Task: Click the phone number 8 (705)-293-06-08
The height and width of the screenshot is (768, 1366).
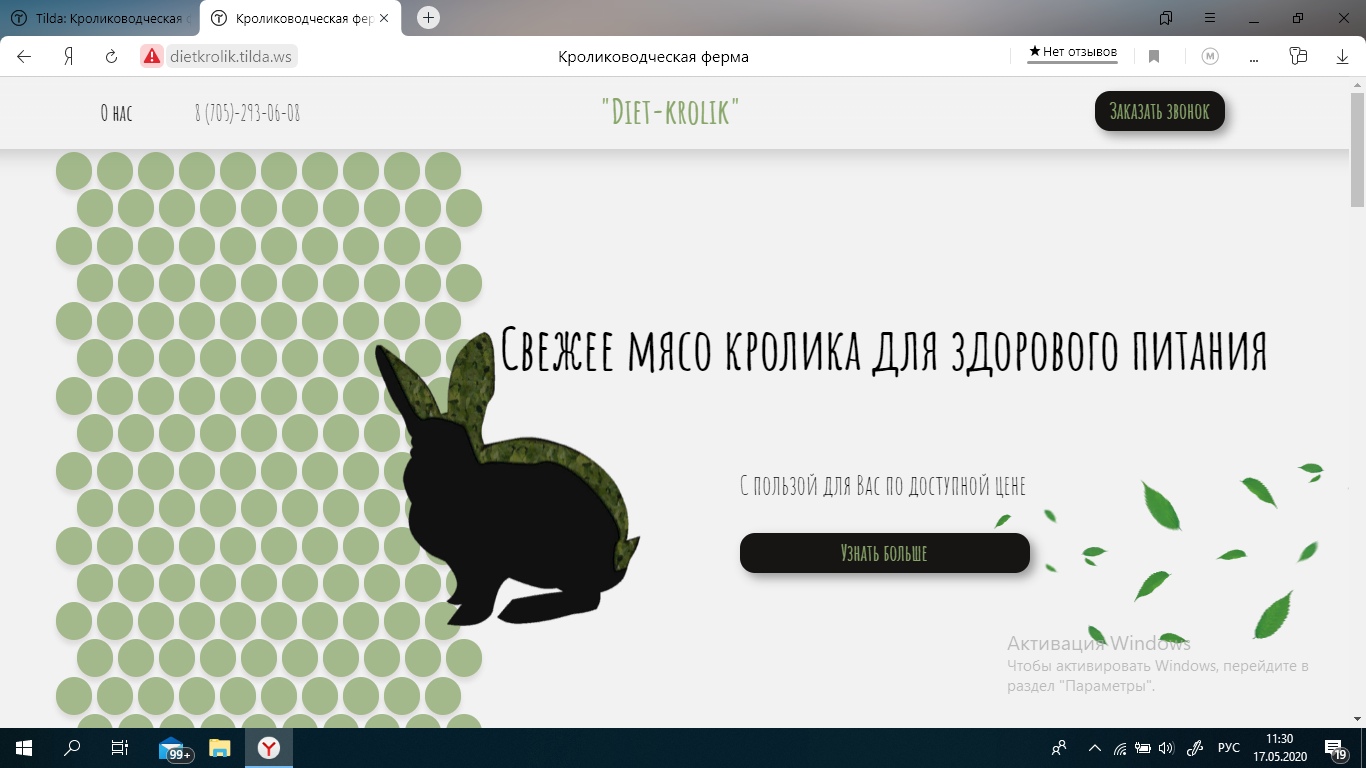Action: point(247,113)
